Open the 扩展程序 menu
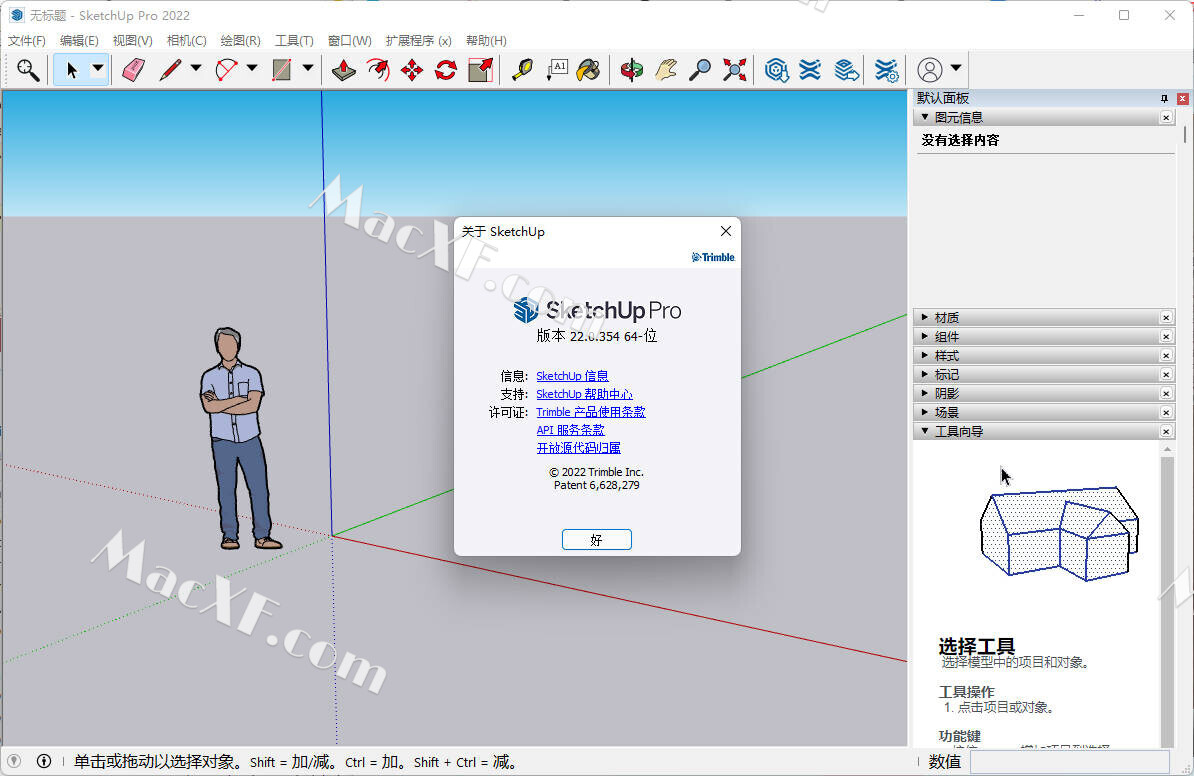This screenshot has width=1194, height=776. (418, 40)
